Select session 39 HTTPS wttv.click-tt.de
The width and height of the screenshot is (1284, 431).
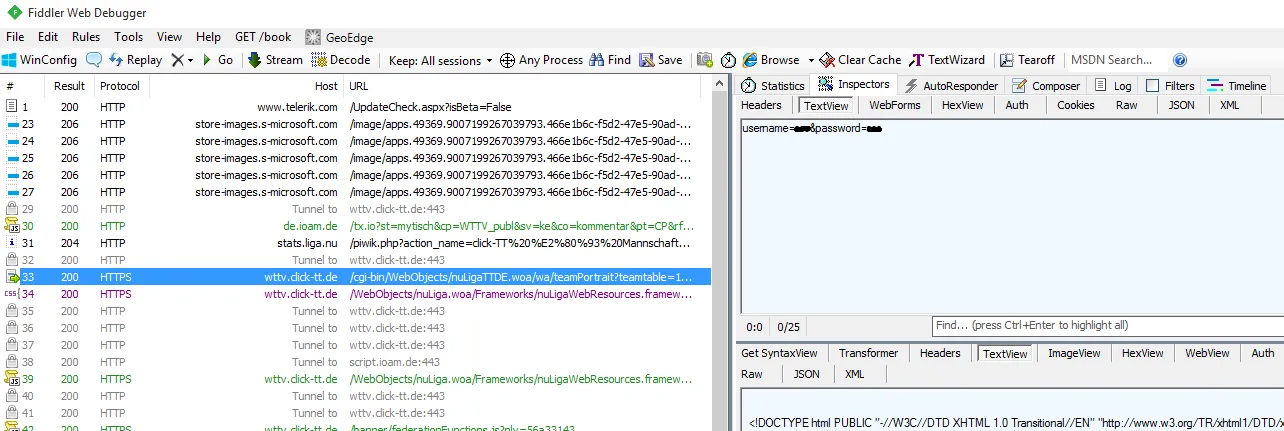tap(356, 379)
